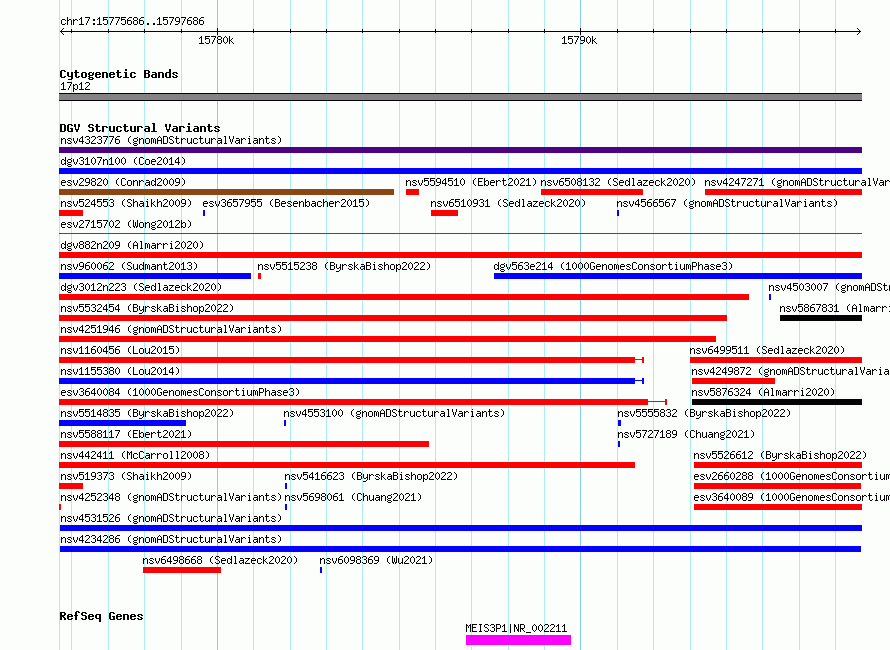Image resolution: width=890 pixels, height=650 pixels.
Task: Click the black nsv5867831 variant bar
Action: (x=821, y=318)
